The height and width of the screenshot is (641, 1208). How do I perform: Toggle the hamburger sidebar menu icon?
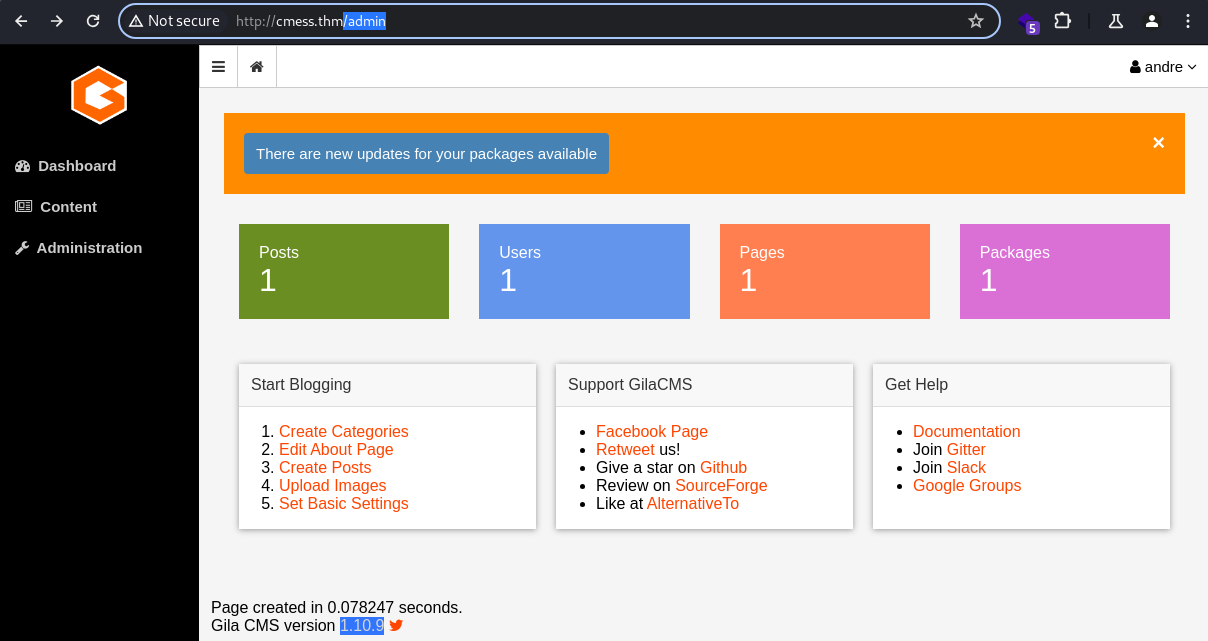(x=218, y=66)
